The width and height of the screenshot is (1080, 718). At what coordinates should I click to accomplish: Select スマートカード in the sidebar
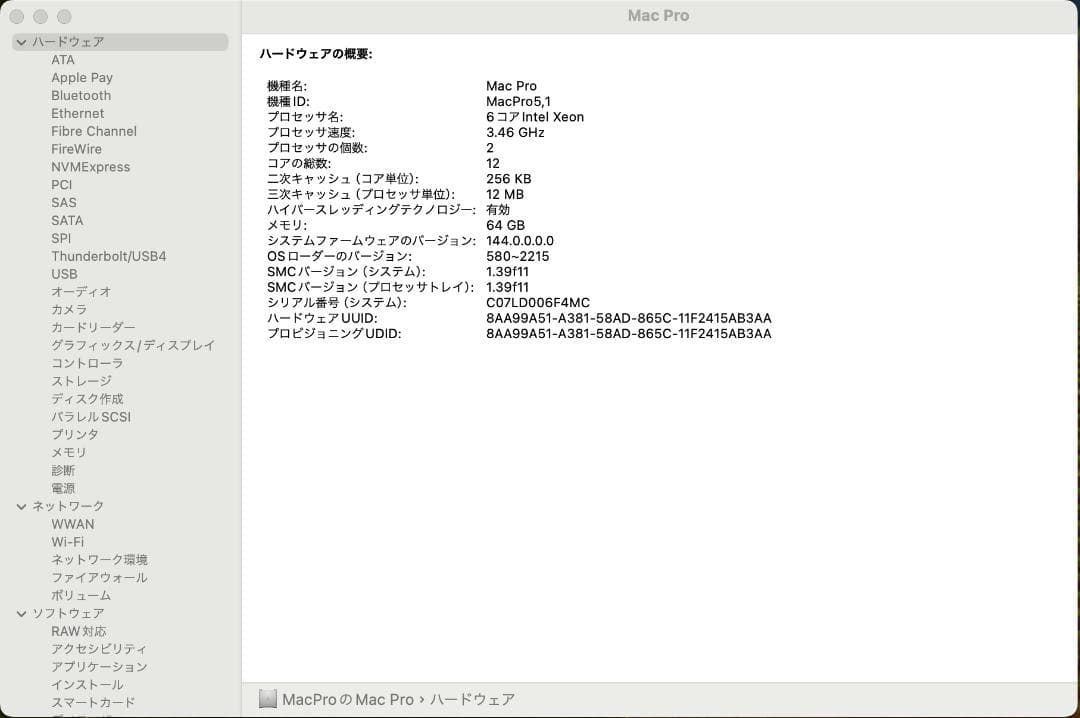tap(93, 703)
